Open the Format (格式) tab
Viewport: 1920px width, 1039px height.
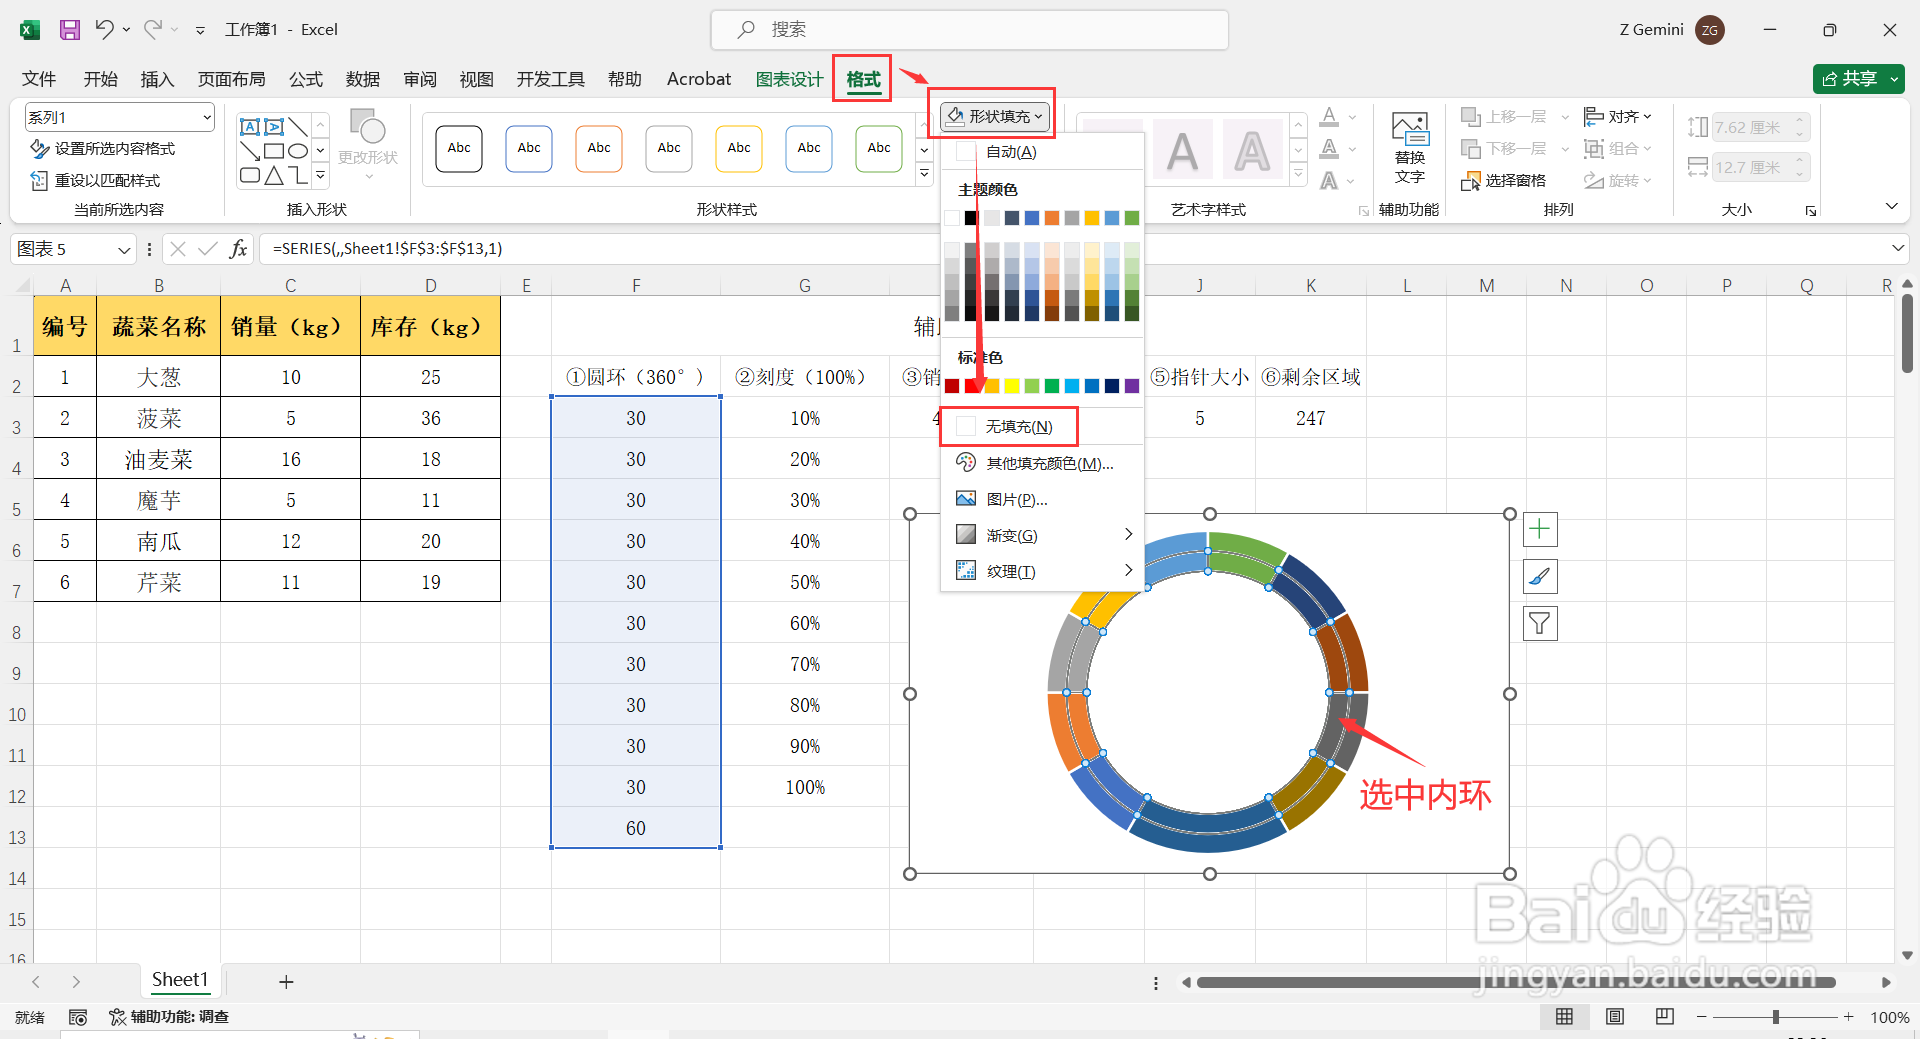[863, 79]
